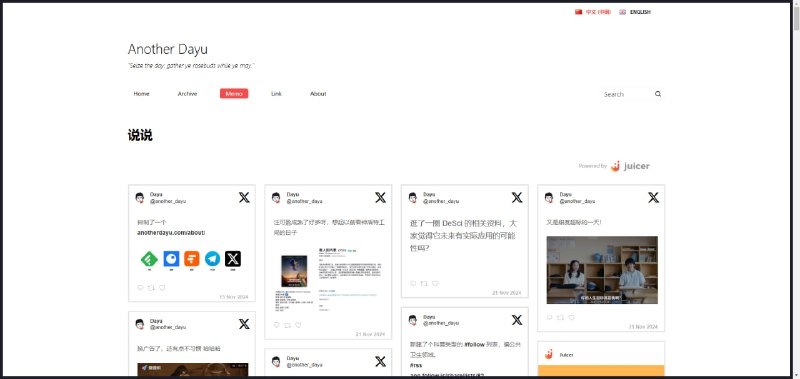
Task: Reply to the anotherdayu.com/about post
Action: click(x=140, y=288)
